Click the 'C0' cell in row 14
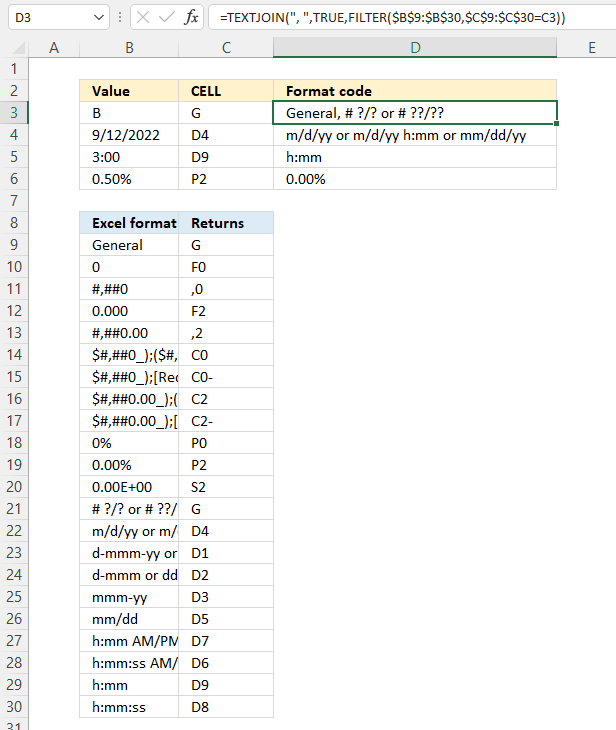 226,355
